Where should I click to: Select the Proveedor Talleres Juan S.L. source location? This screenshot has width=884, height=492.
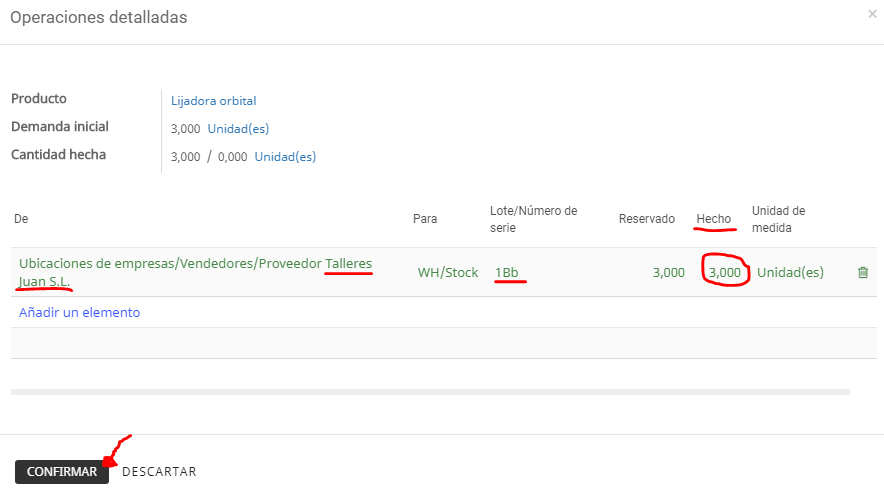[x=196, y=272]
